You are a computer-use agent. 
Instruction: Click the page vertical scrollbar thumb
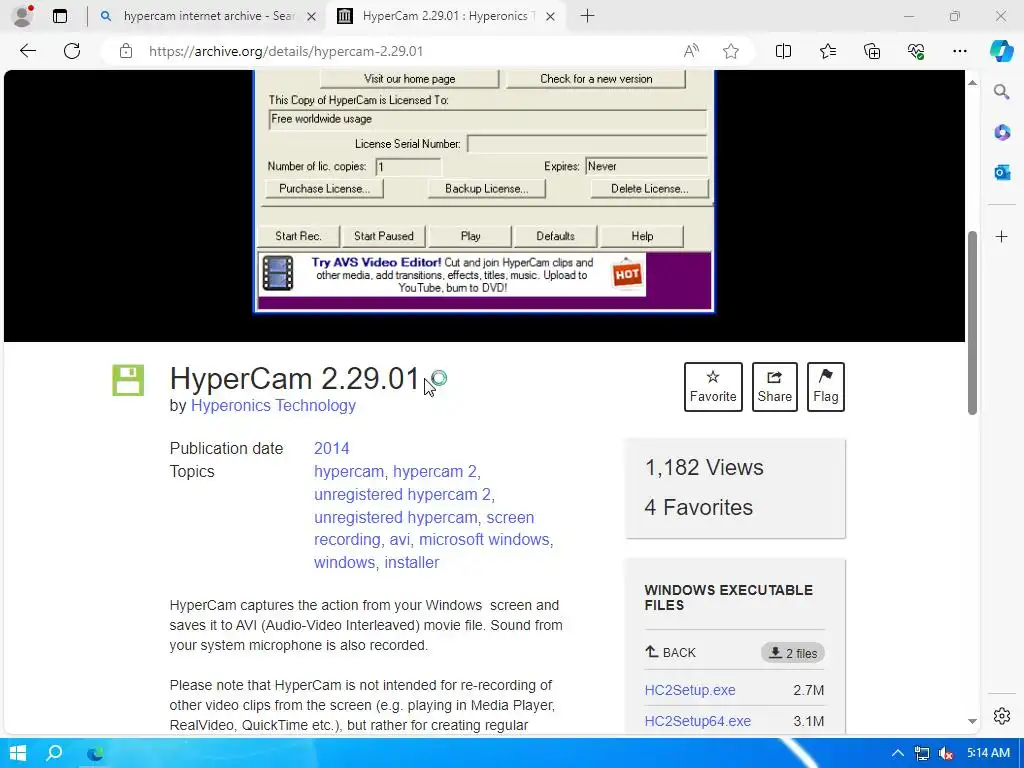click(972, 323)
